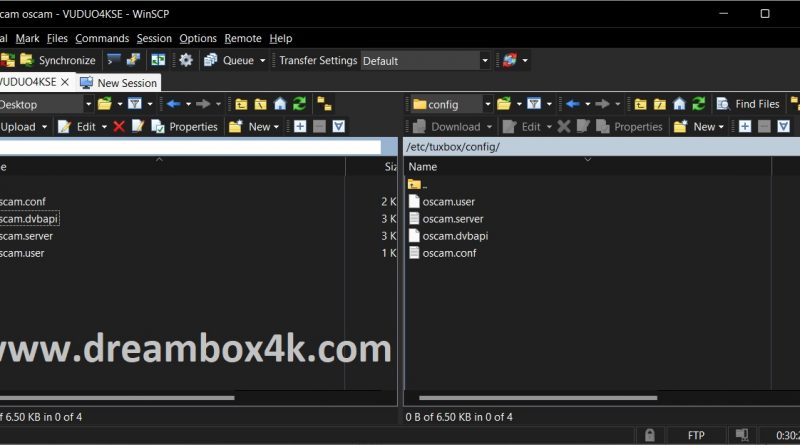This screenshot has width=800, height=445.
Task: Click remote invert selection icon
Action: [784, 127]
